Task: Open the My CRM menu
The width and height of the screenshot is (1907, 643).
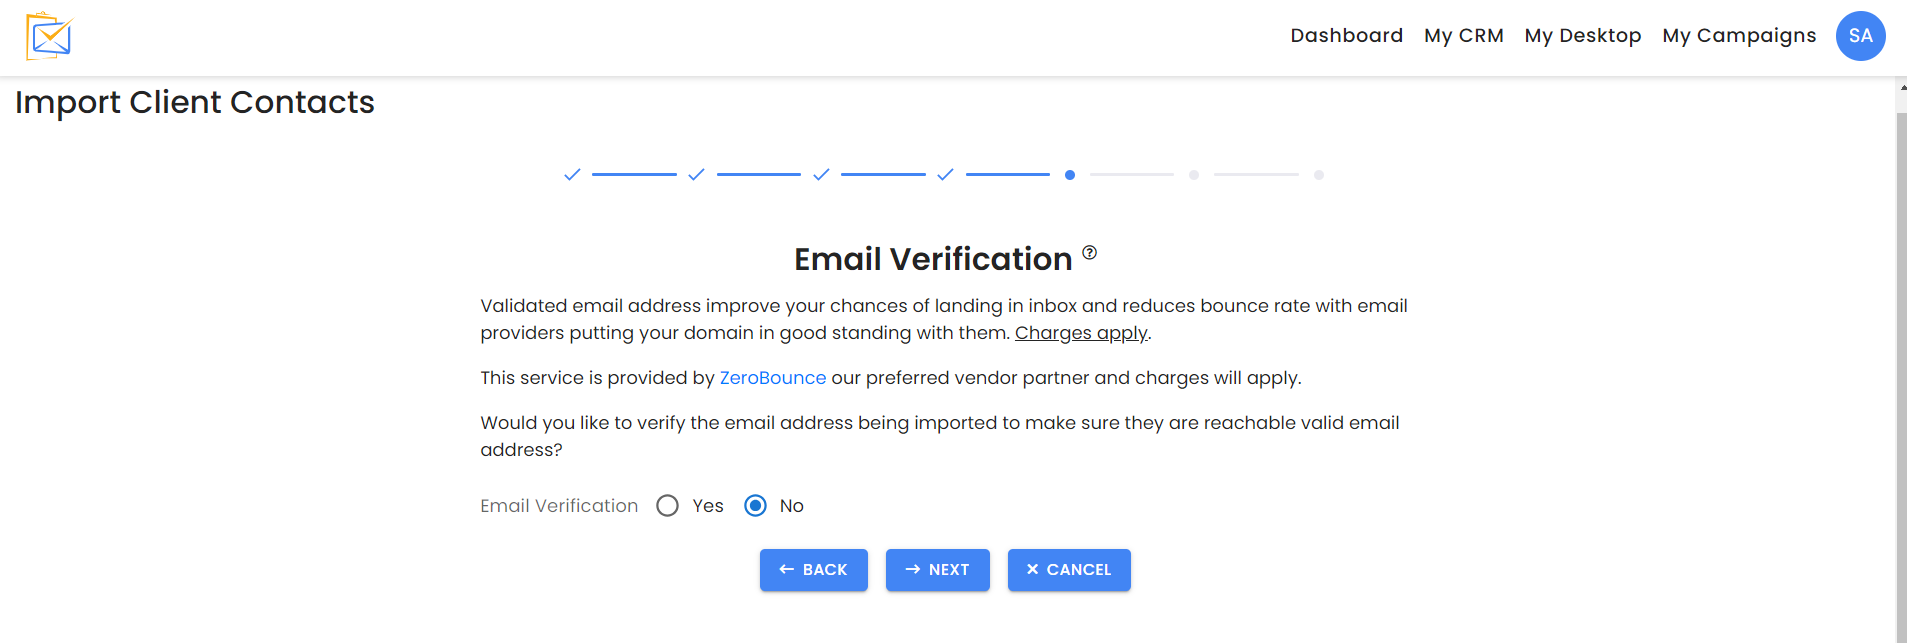Action: pos(1463,36)
